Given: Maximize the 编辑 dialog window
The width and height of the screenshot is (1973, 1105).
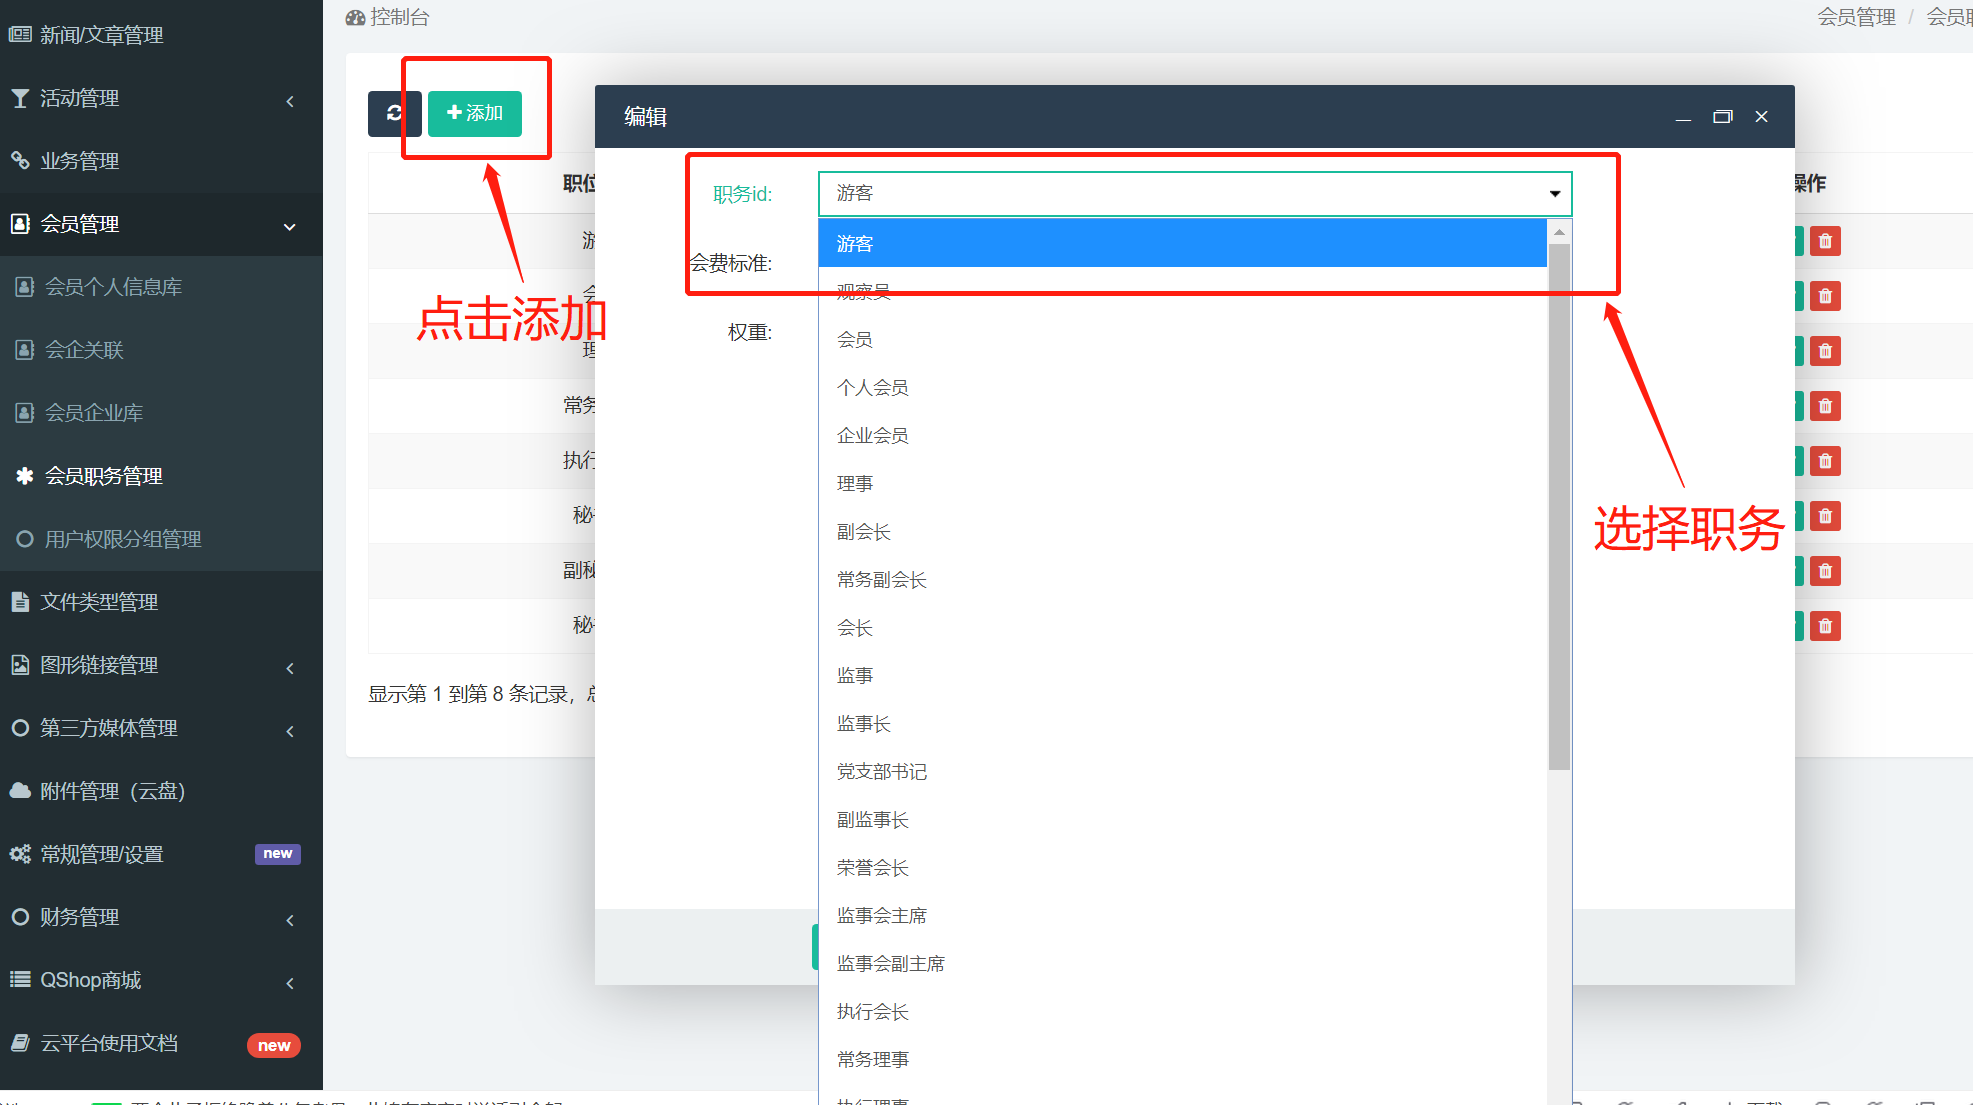Looking at the screenshot, I should point(1722,117).
